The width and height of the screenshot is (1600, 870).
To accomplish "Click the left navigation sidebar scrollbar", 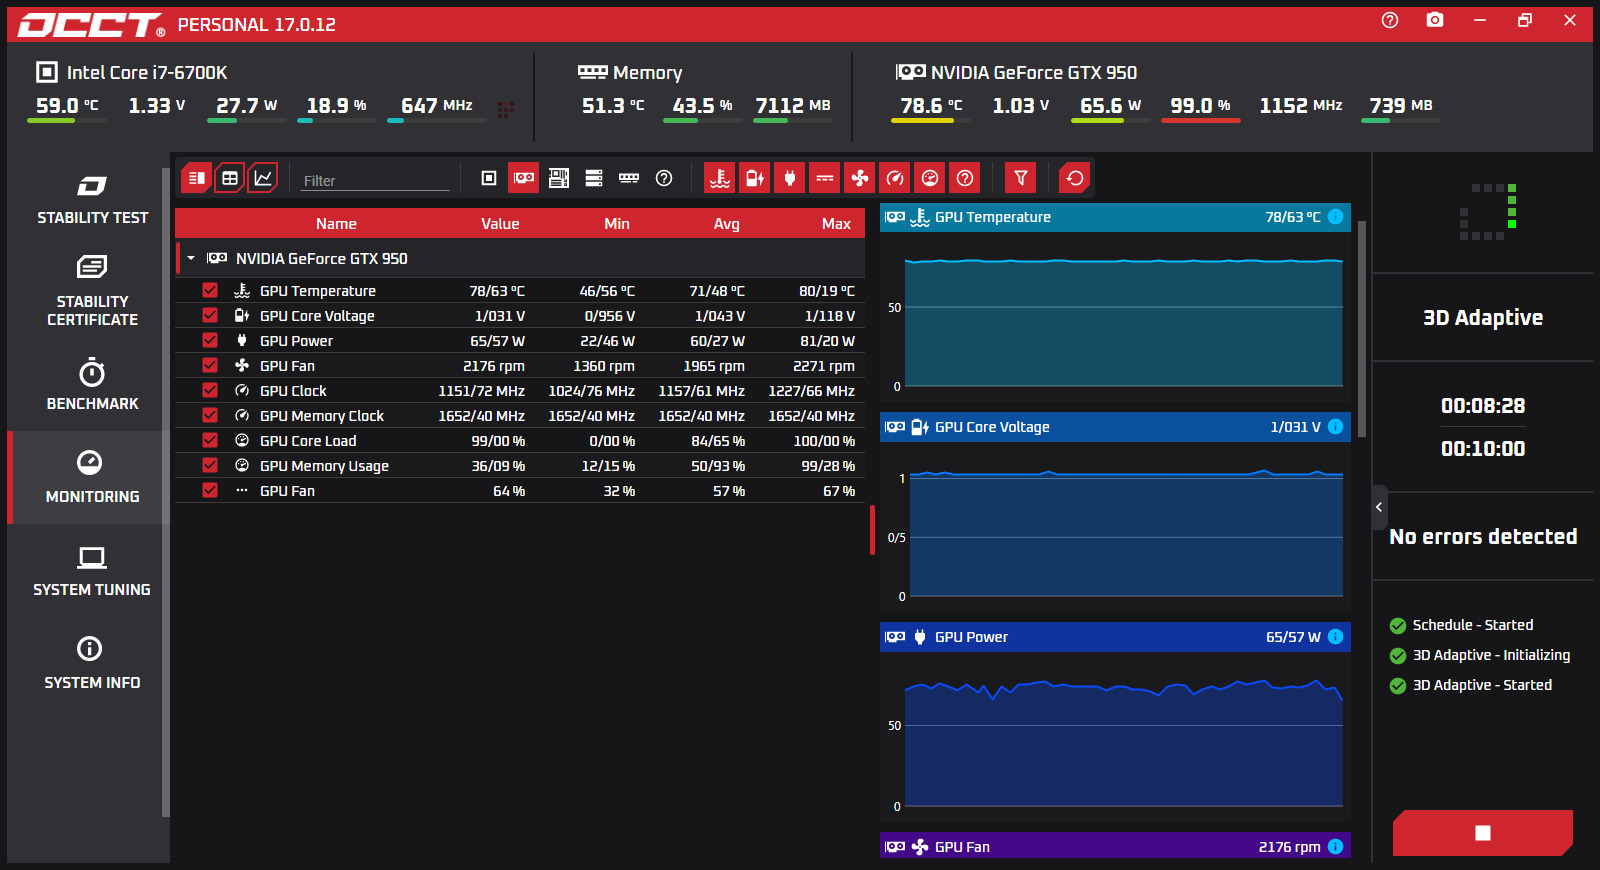I will tap(166, 492).
